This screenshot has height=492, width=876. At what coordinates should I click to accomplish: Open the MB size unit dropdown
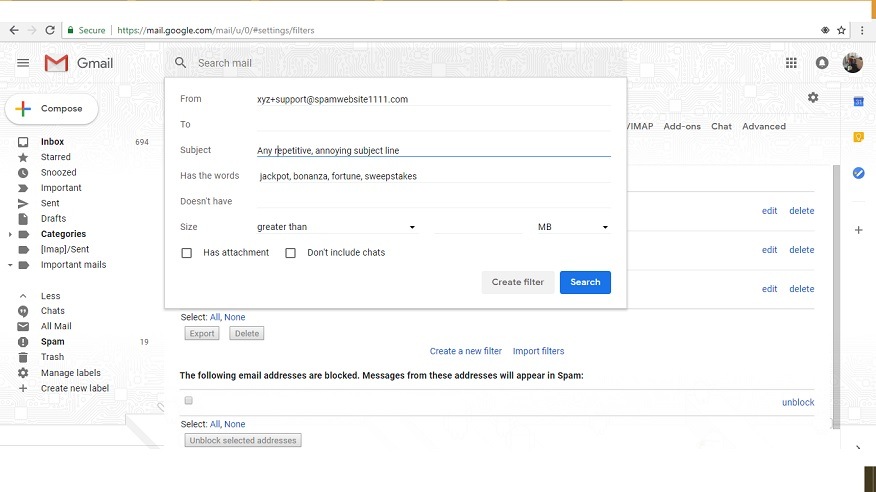pyautogui.click(x=573, y=227)
